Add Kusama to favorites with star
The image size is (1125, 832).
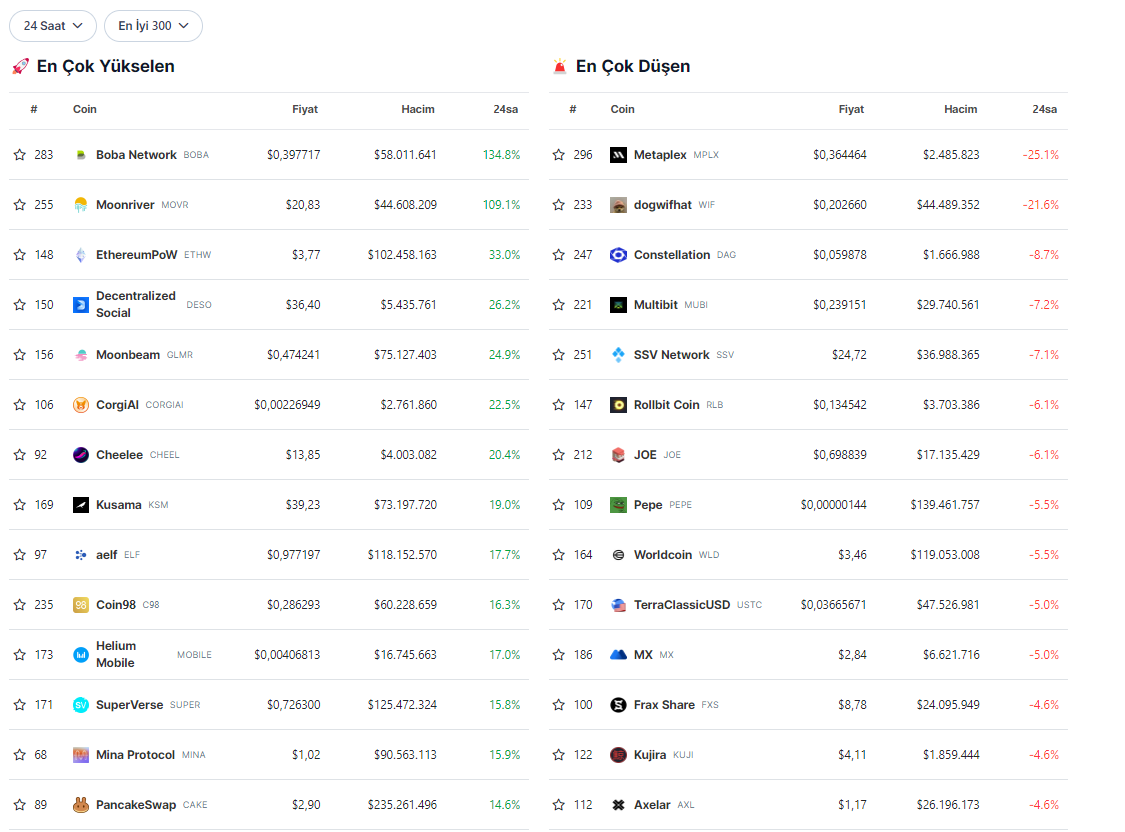coord(19,505)
